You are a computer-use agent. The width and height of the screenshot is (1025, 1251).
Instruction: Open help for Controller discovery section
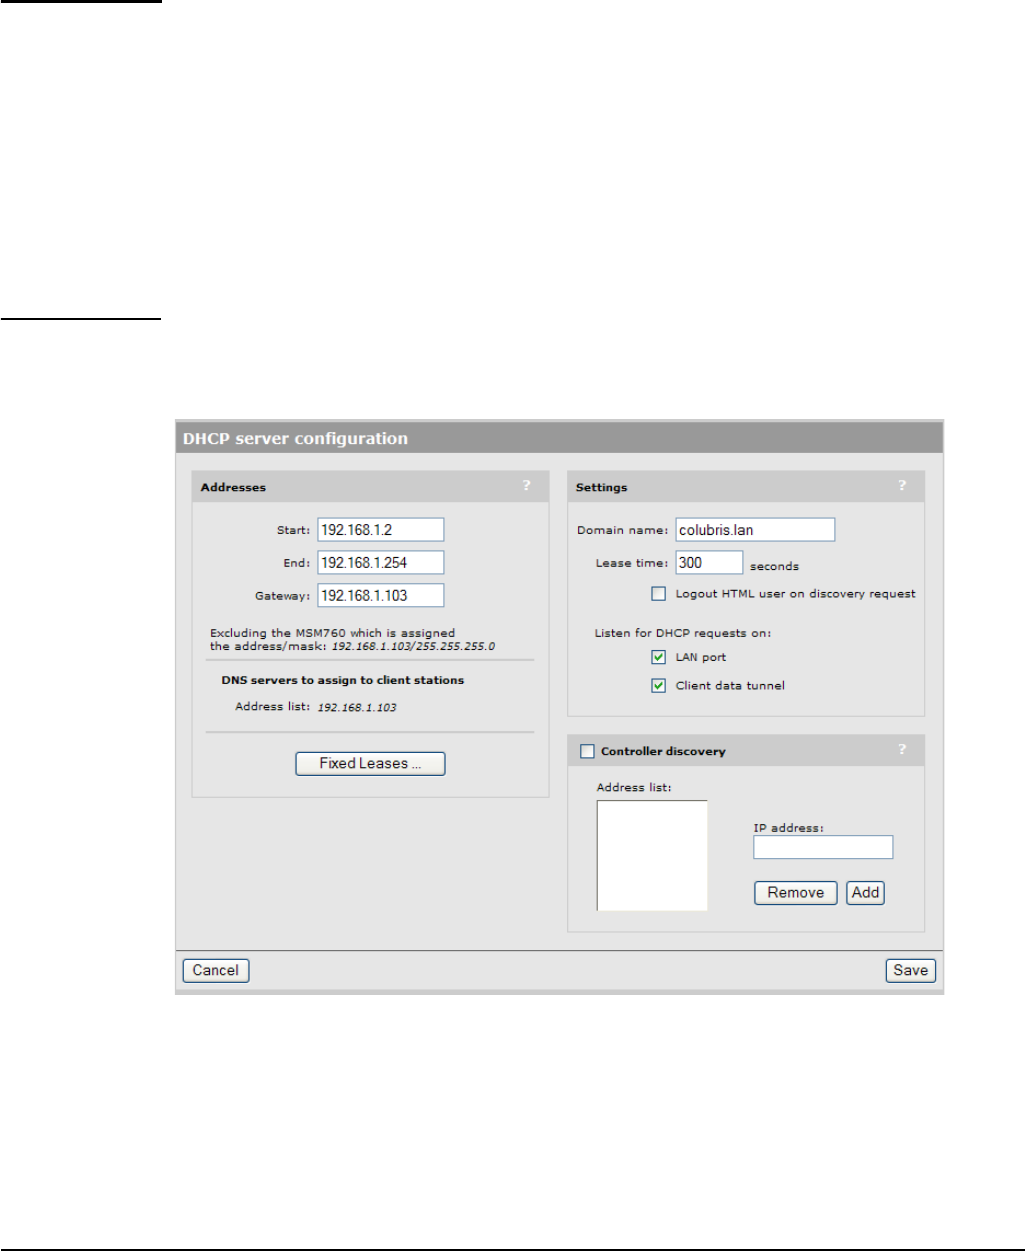(x=902, y=750)
